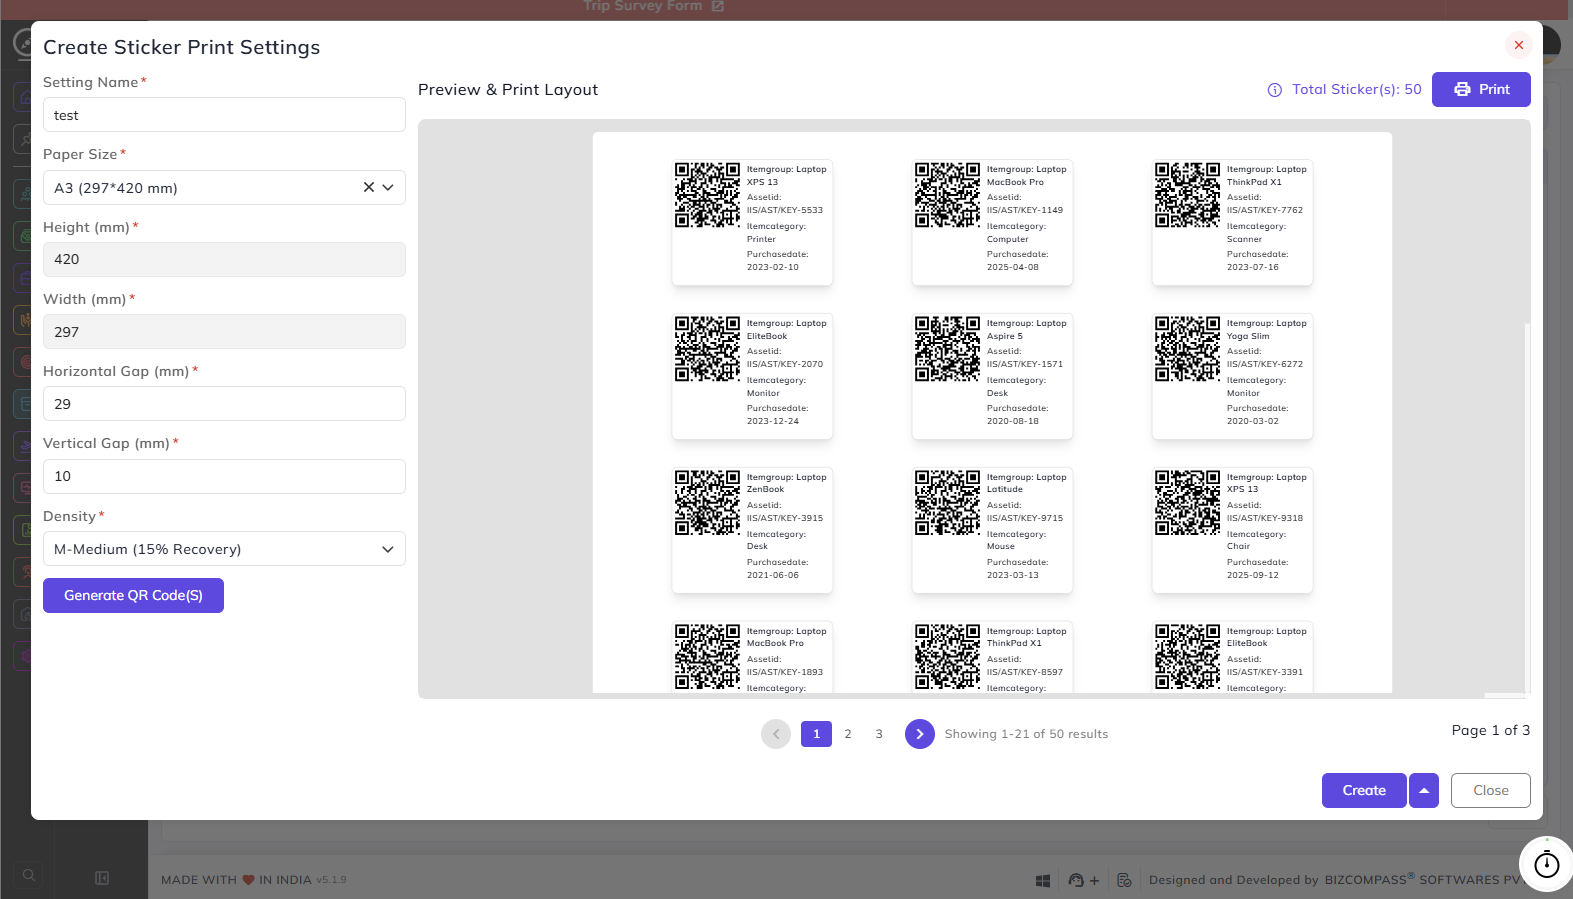Screen dimensions: 1573x899
Task: Open the Density dropdown M-Medium
Action: pos(224,549)
